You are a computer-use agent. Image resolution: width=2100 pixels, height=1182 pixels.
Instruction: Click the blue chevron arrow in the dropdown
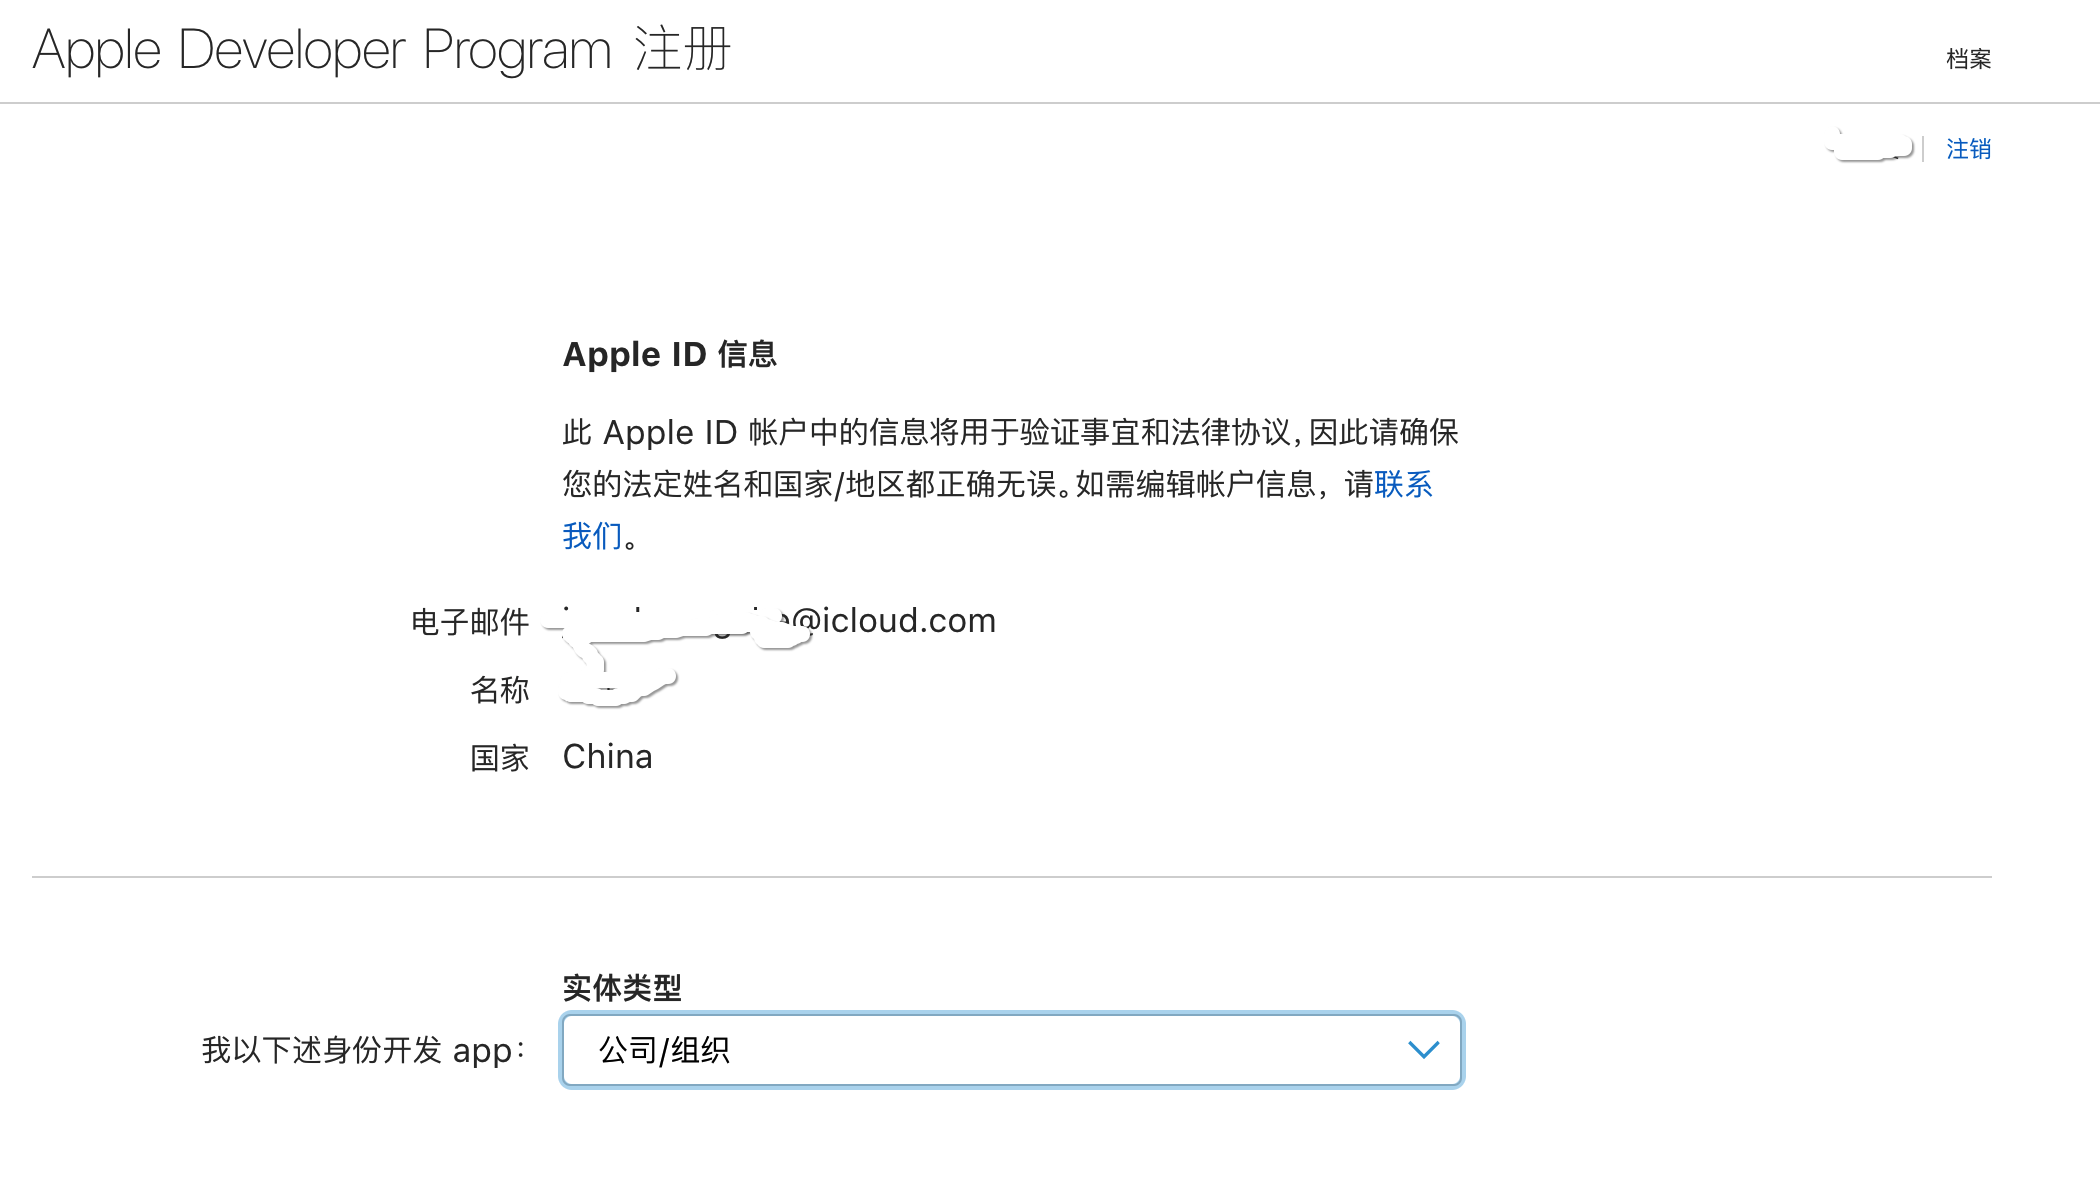click(1423, 1050)
